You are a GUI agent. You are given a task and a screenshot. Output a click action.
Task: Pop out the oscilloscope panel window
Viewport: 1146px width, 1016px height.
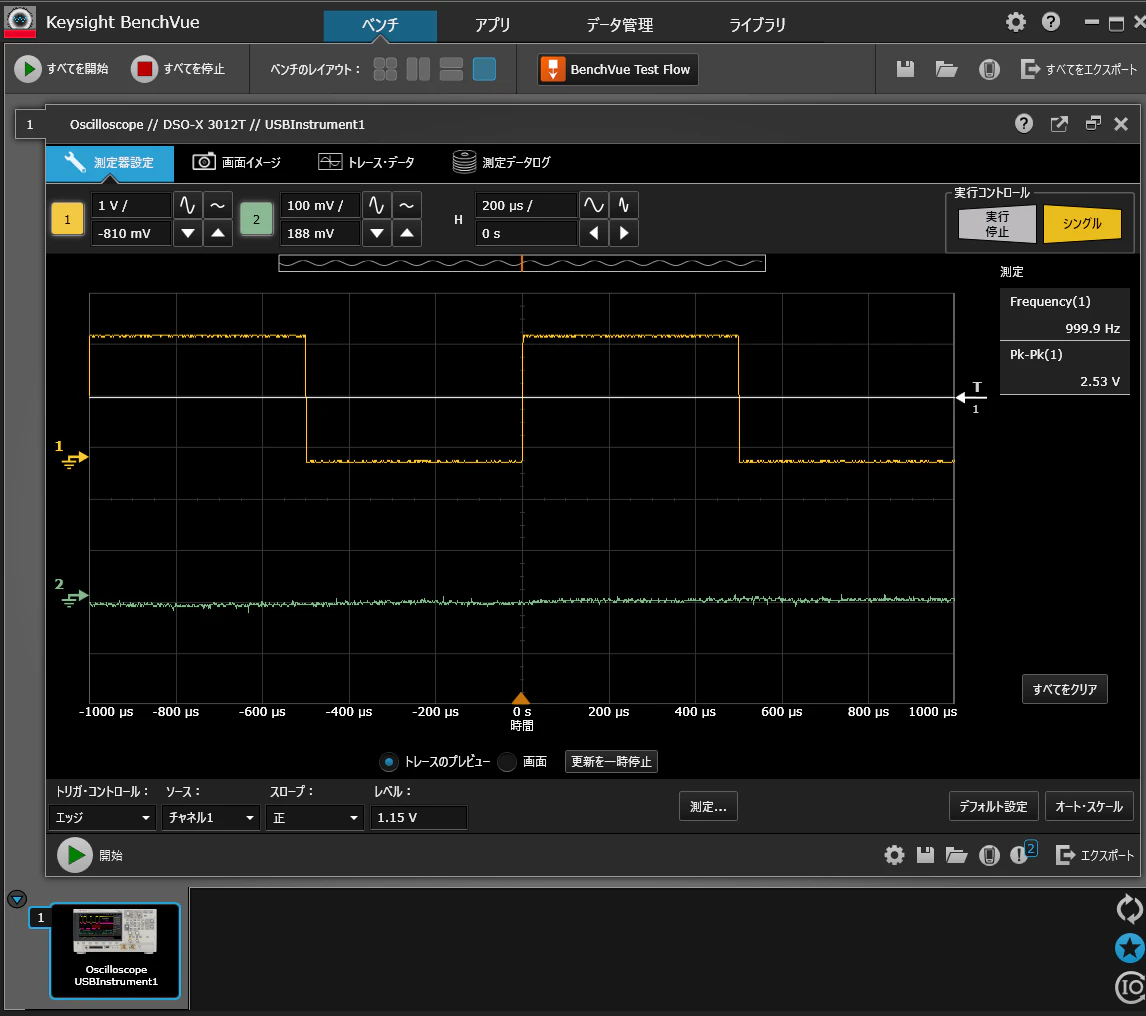[x=1059, y=124]
